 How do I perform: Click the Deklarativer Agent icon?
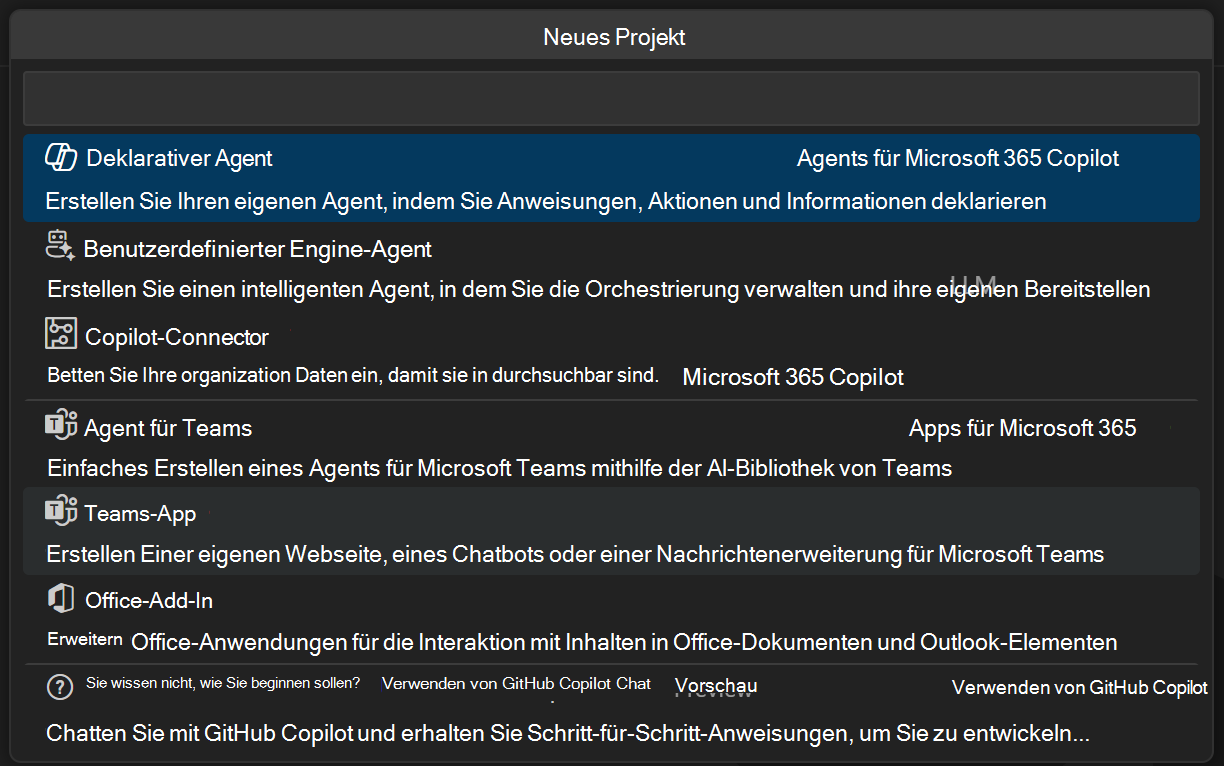pos(60,157)
